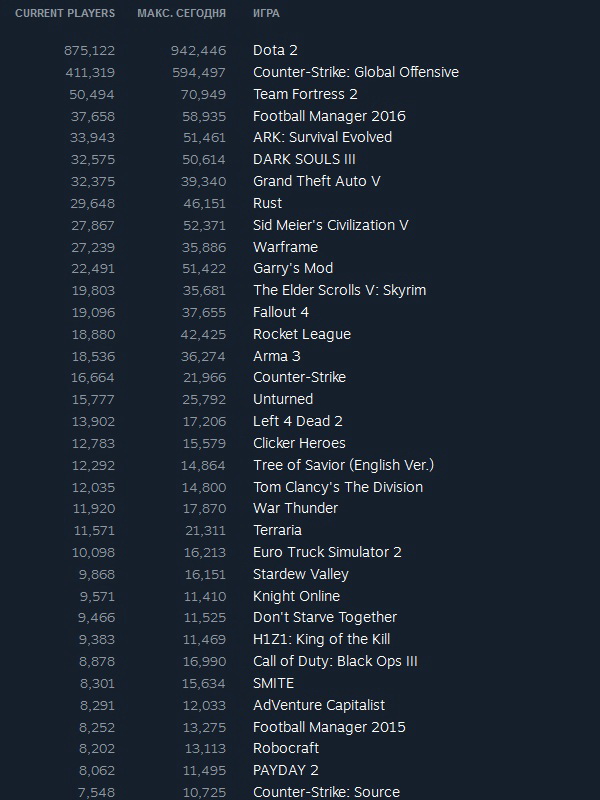Open Counter-Strike: Source game page
Viewport: 600px width, 800px height.
click(326, 792)
